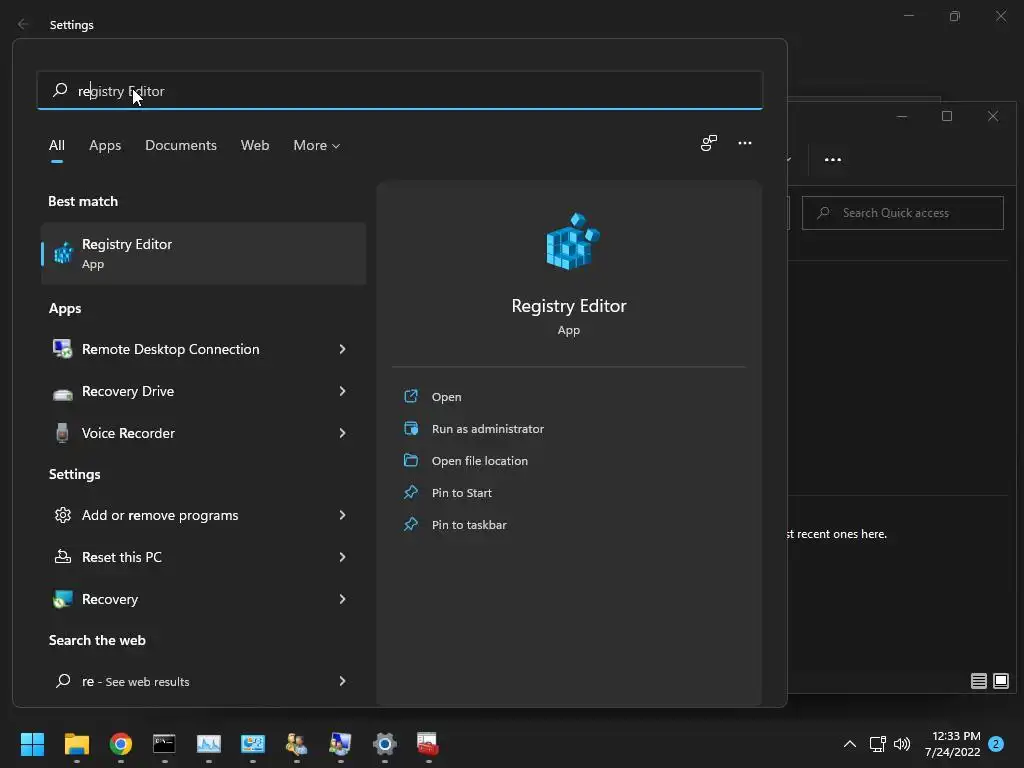Switch to the Documents search tab
Image resolution: width=1024 pixels, height=768 pixels.
point(181,145)
